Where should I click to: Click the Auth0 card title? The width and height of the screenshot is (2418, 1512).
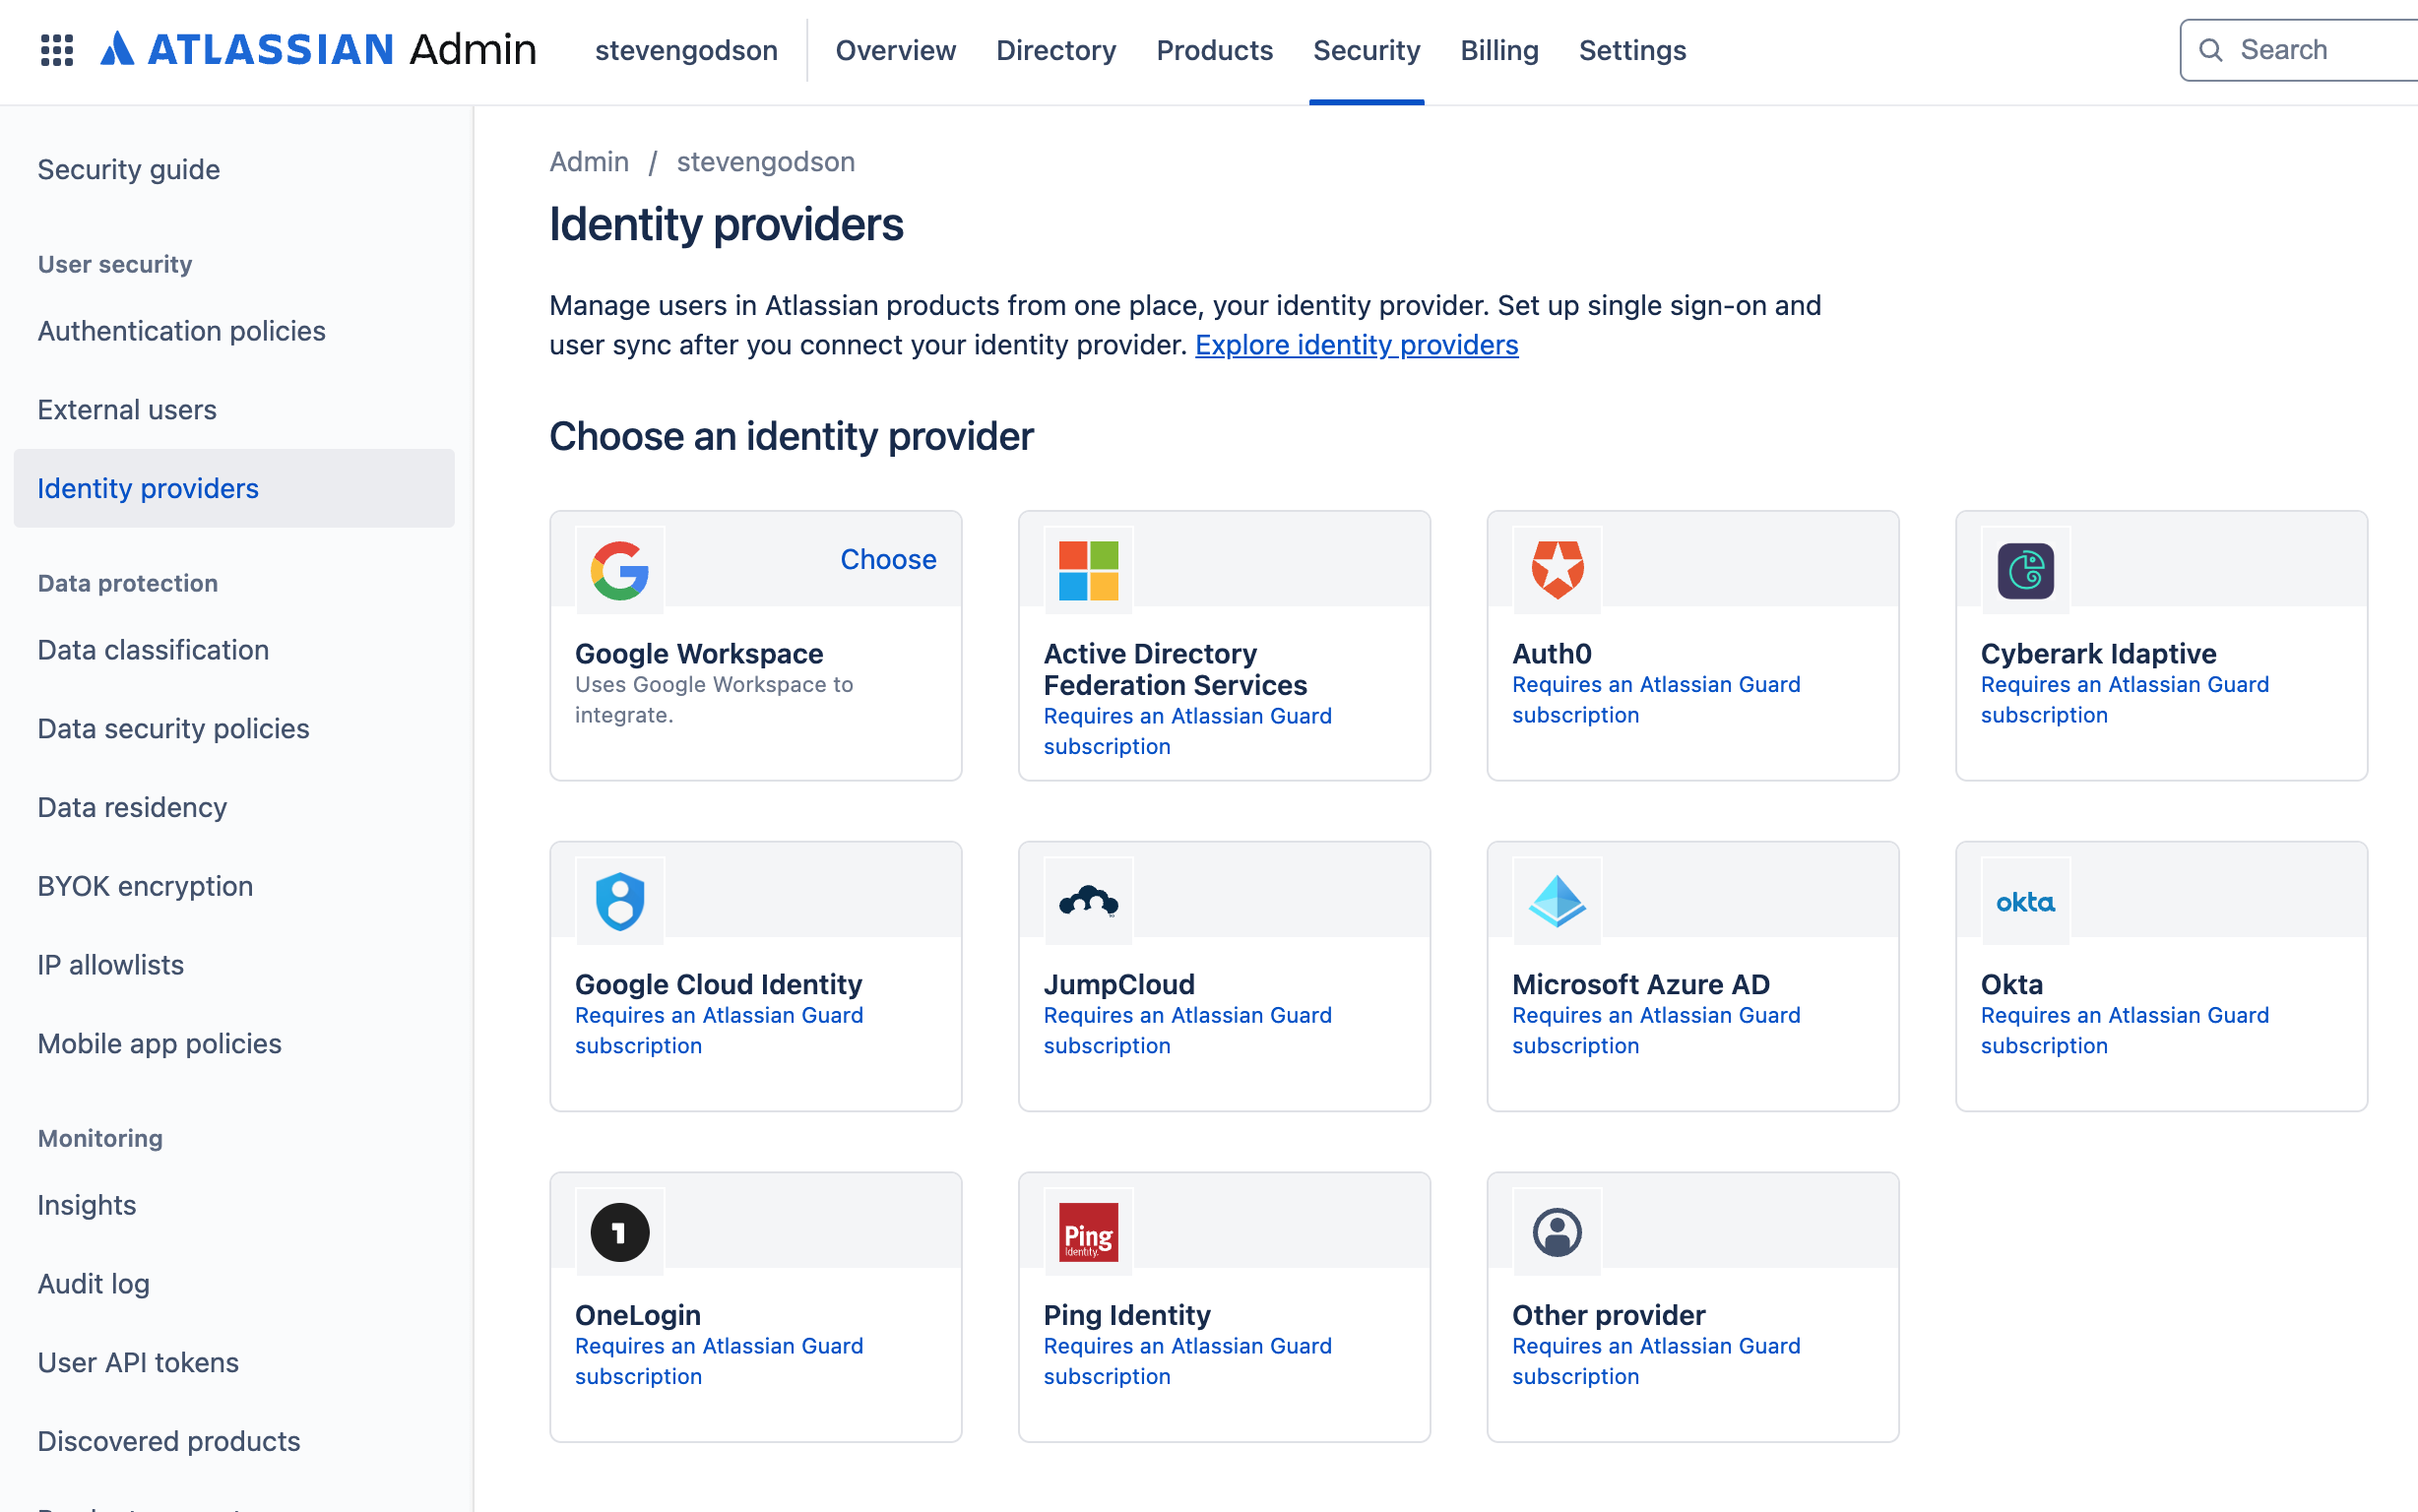(x=1551, y=653)
